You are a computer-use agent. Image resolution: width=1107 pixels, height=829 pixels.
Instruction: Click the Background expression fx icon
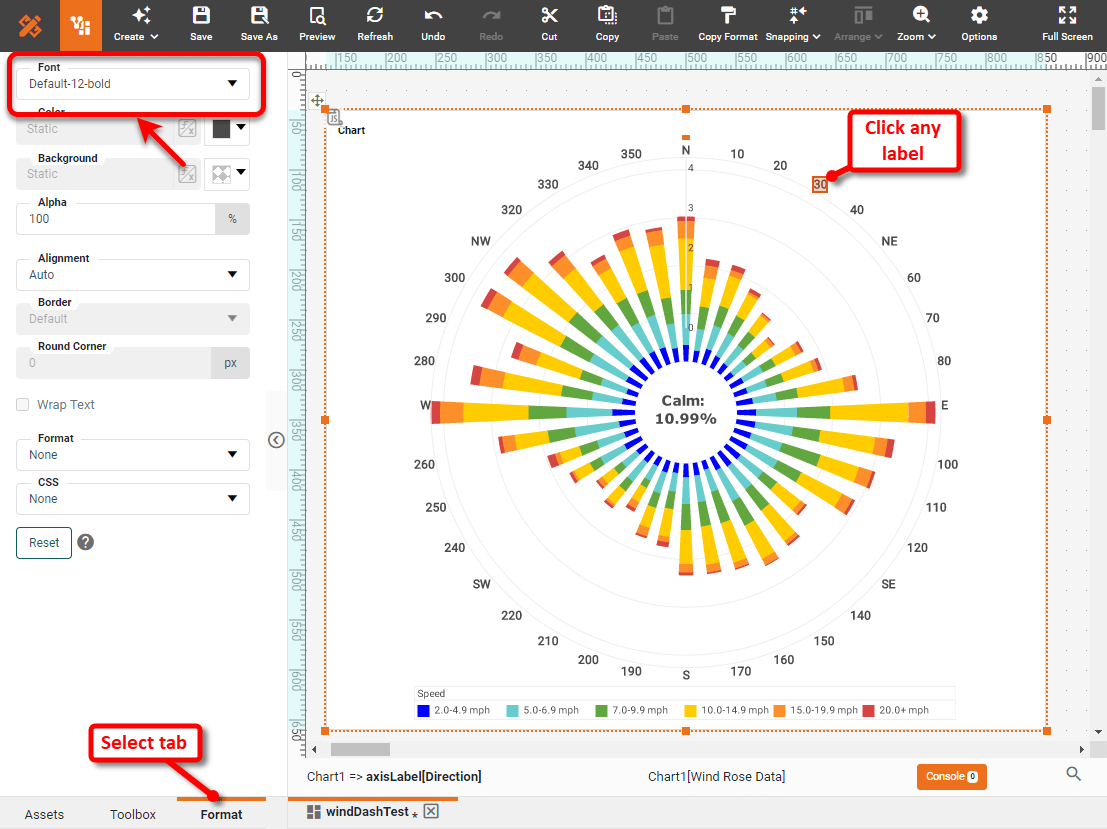coord(187,174)
